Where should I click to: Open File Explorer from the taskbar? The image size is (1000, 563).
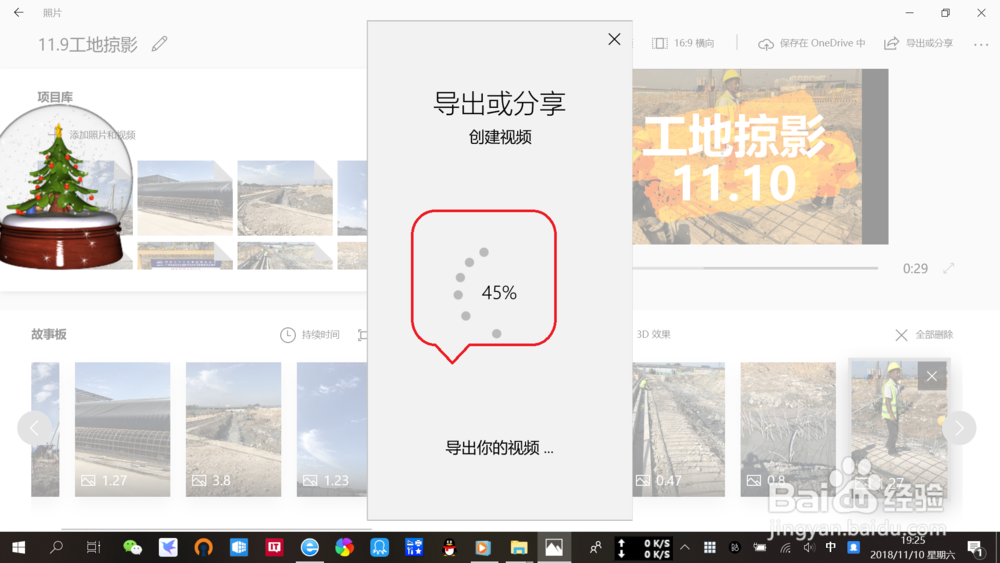519,547
